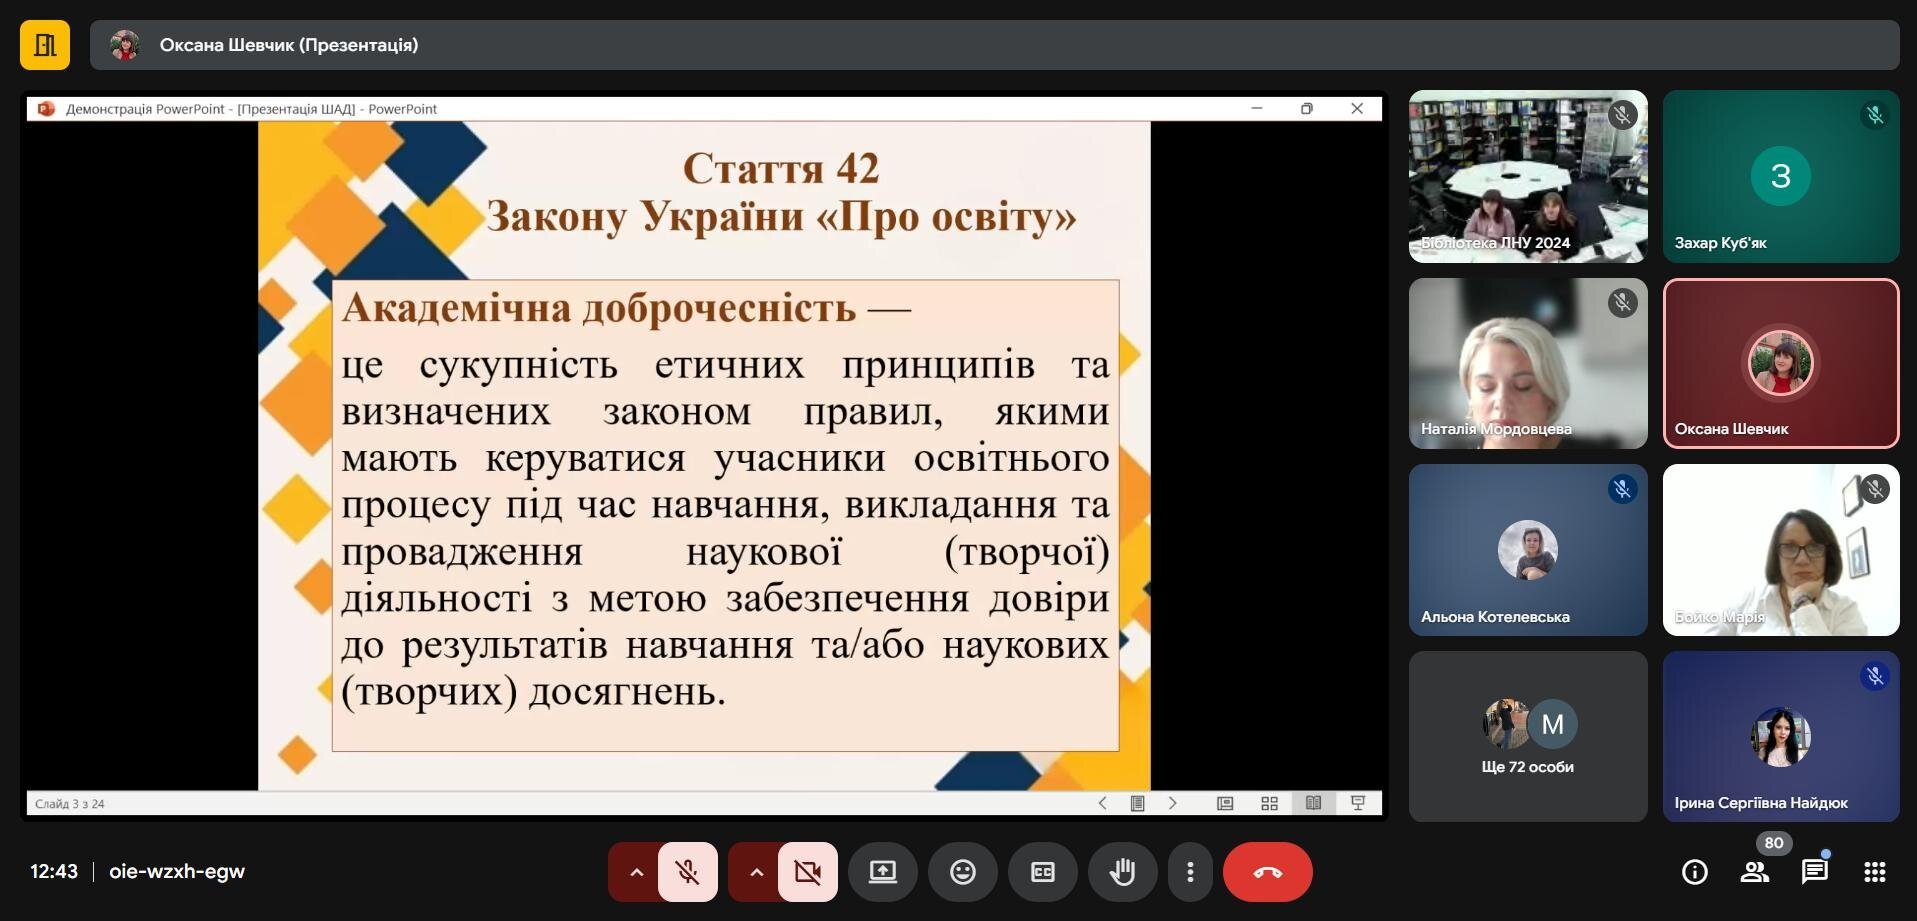The image size is (1917, 921).
Task: Open the 'Ще 72 особи' participants tile
Action: tap(1527, 737)
